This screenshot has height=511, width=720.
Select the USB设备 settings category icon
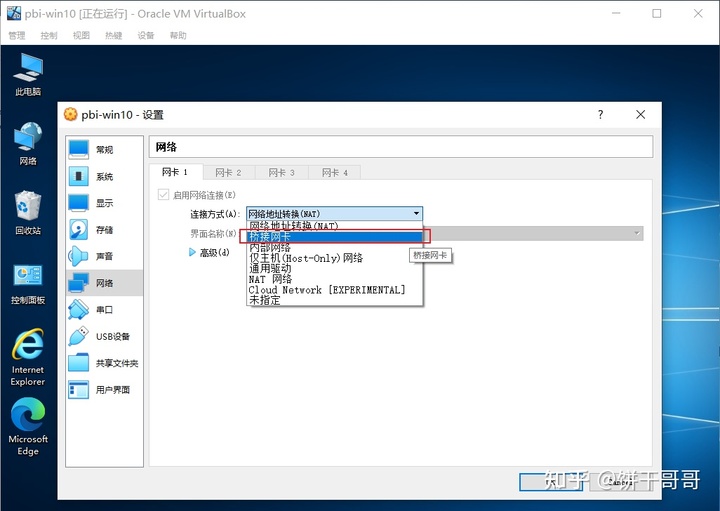click(x=79, y=336)
